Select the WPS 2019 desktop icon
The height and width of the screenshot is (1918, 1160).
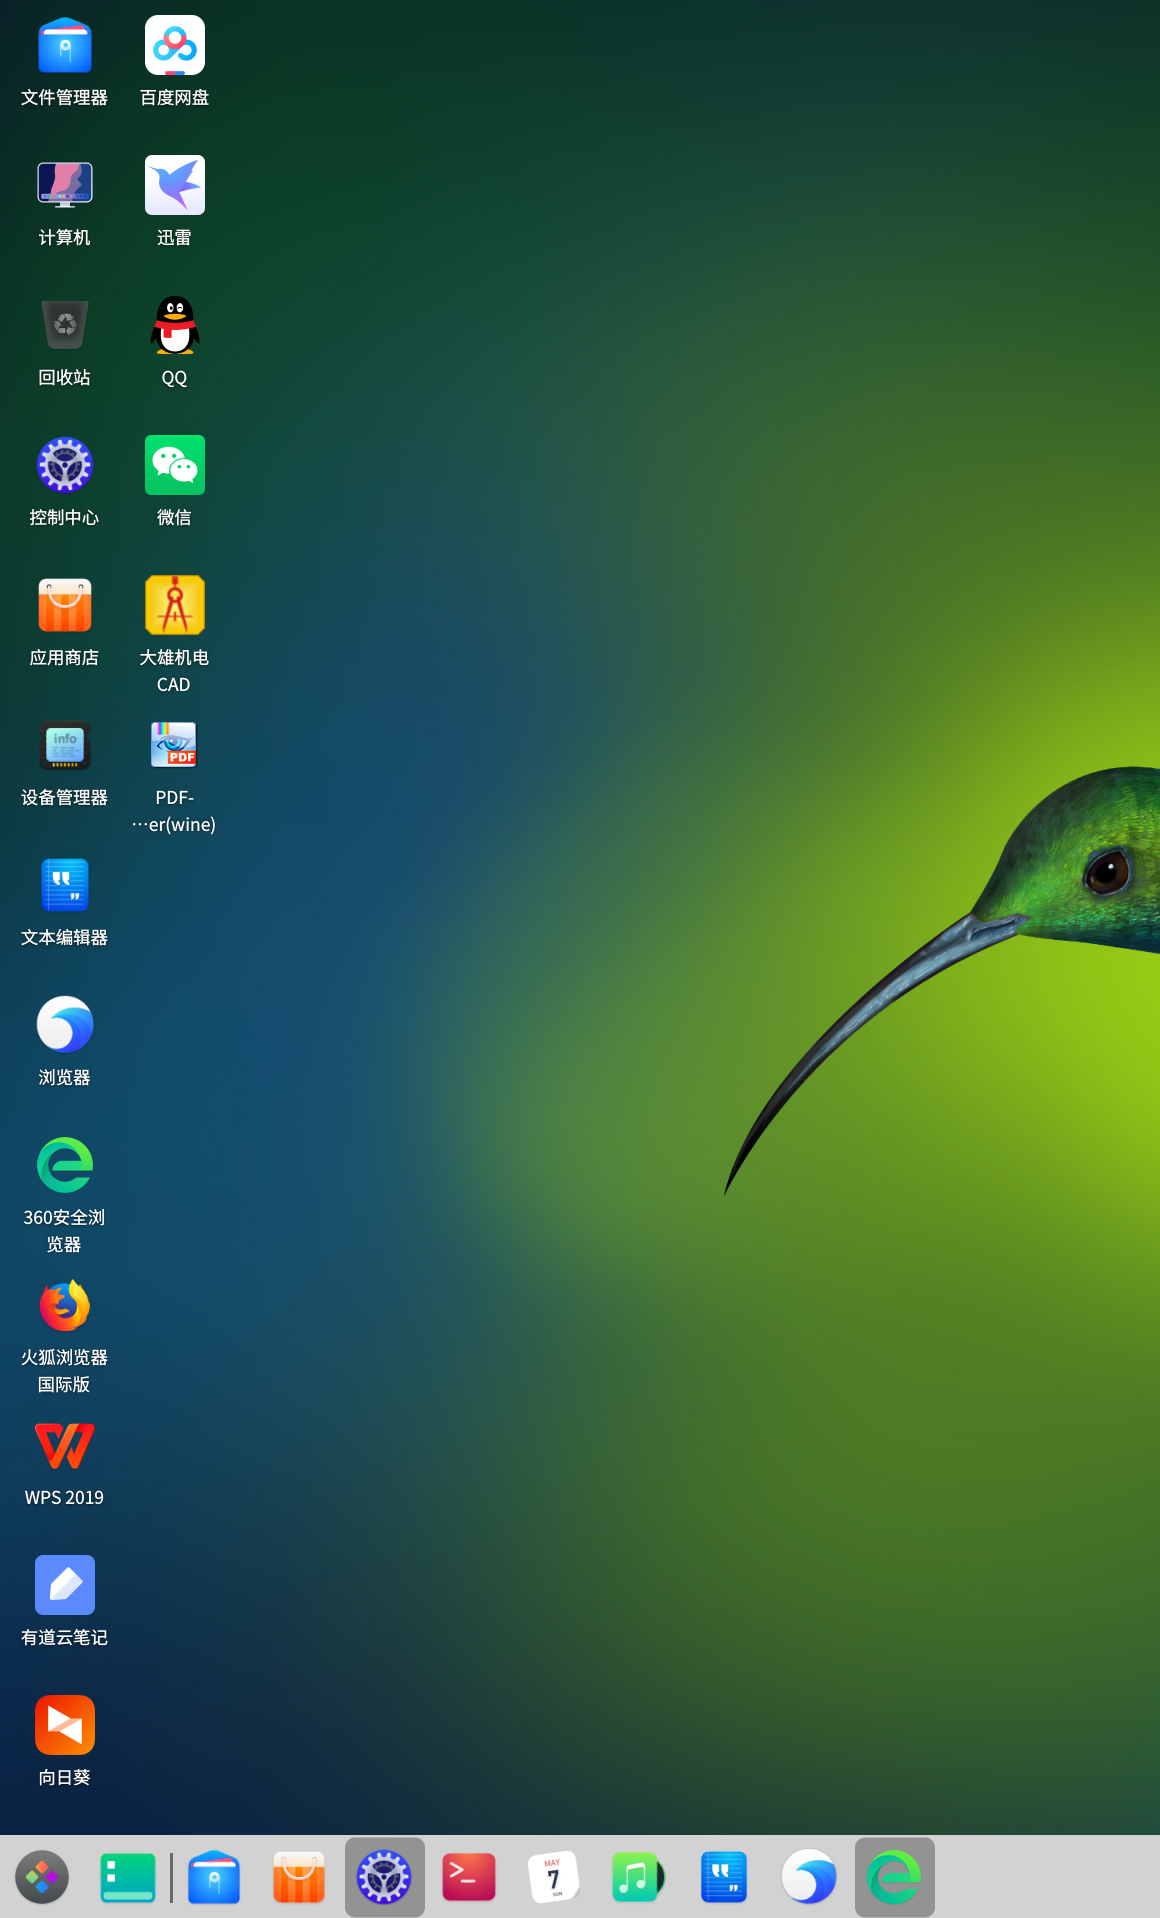(65, 1445)
